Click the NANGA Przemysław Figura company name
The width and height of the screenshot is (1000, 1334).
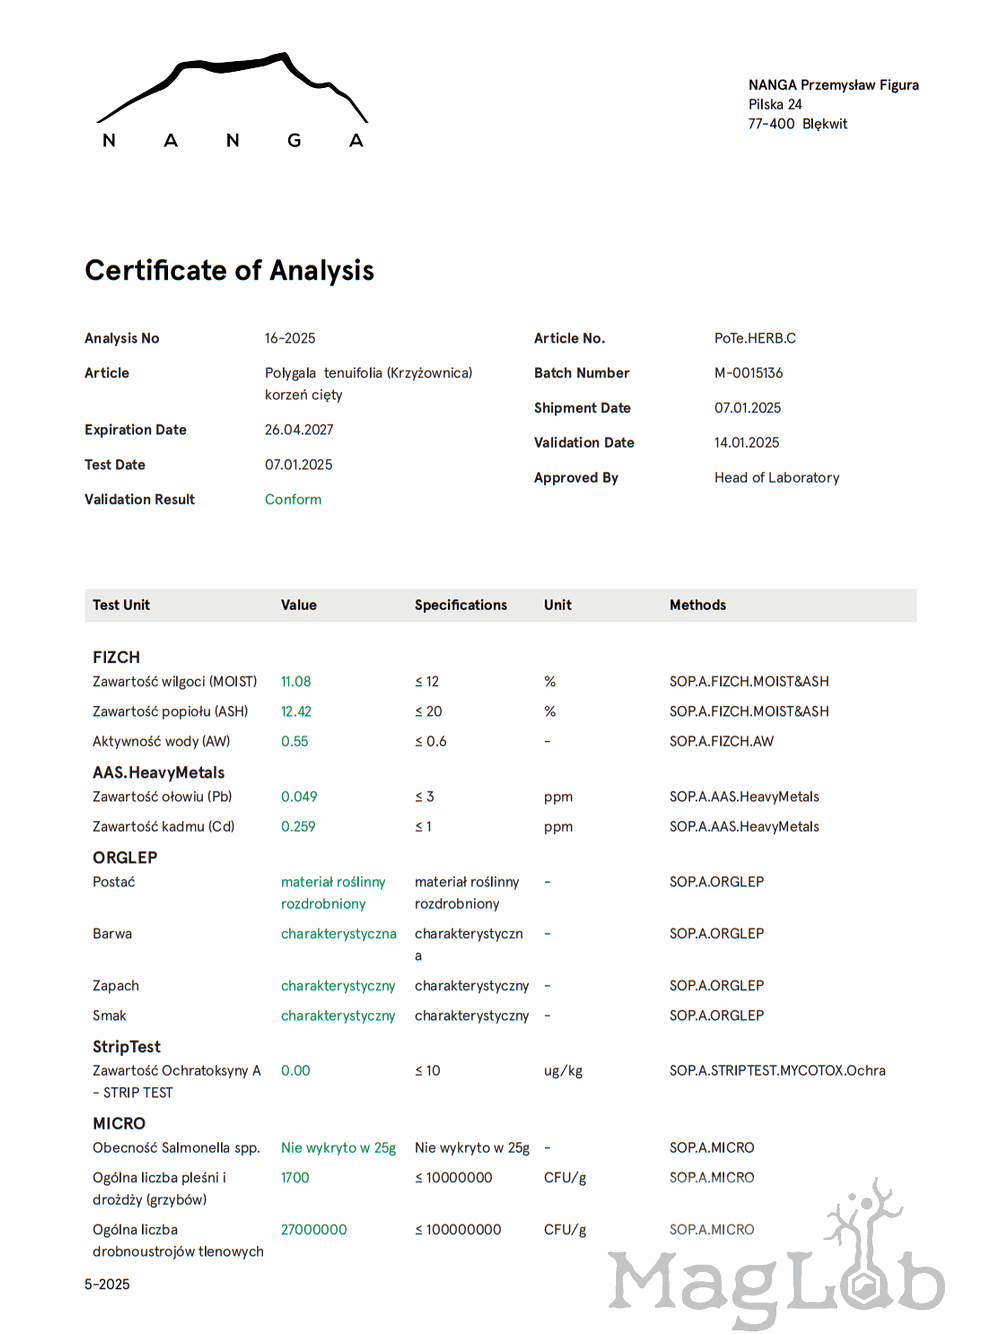(833, 85)
